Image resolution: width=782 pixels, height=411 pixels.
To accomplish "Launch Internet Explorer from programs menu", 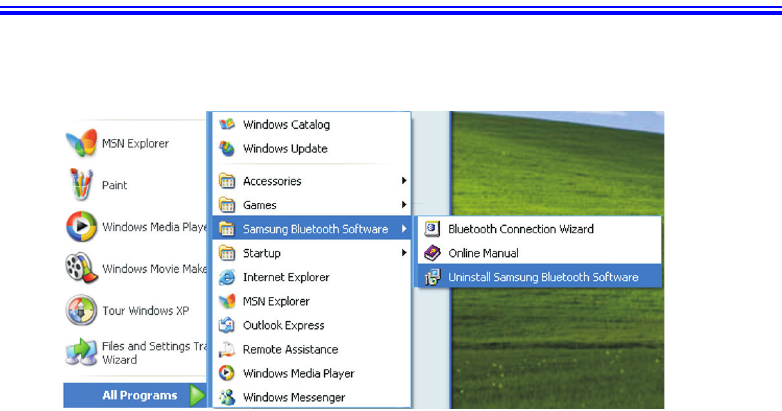I will [312, 277].
